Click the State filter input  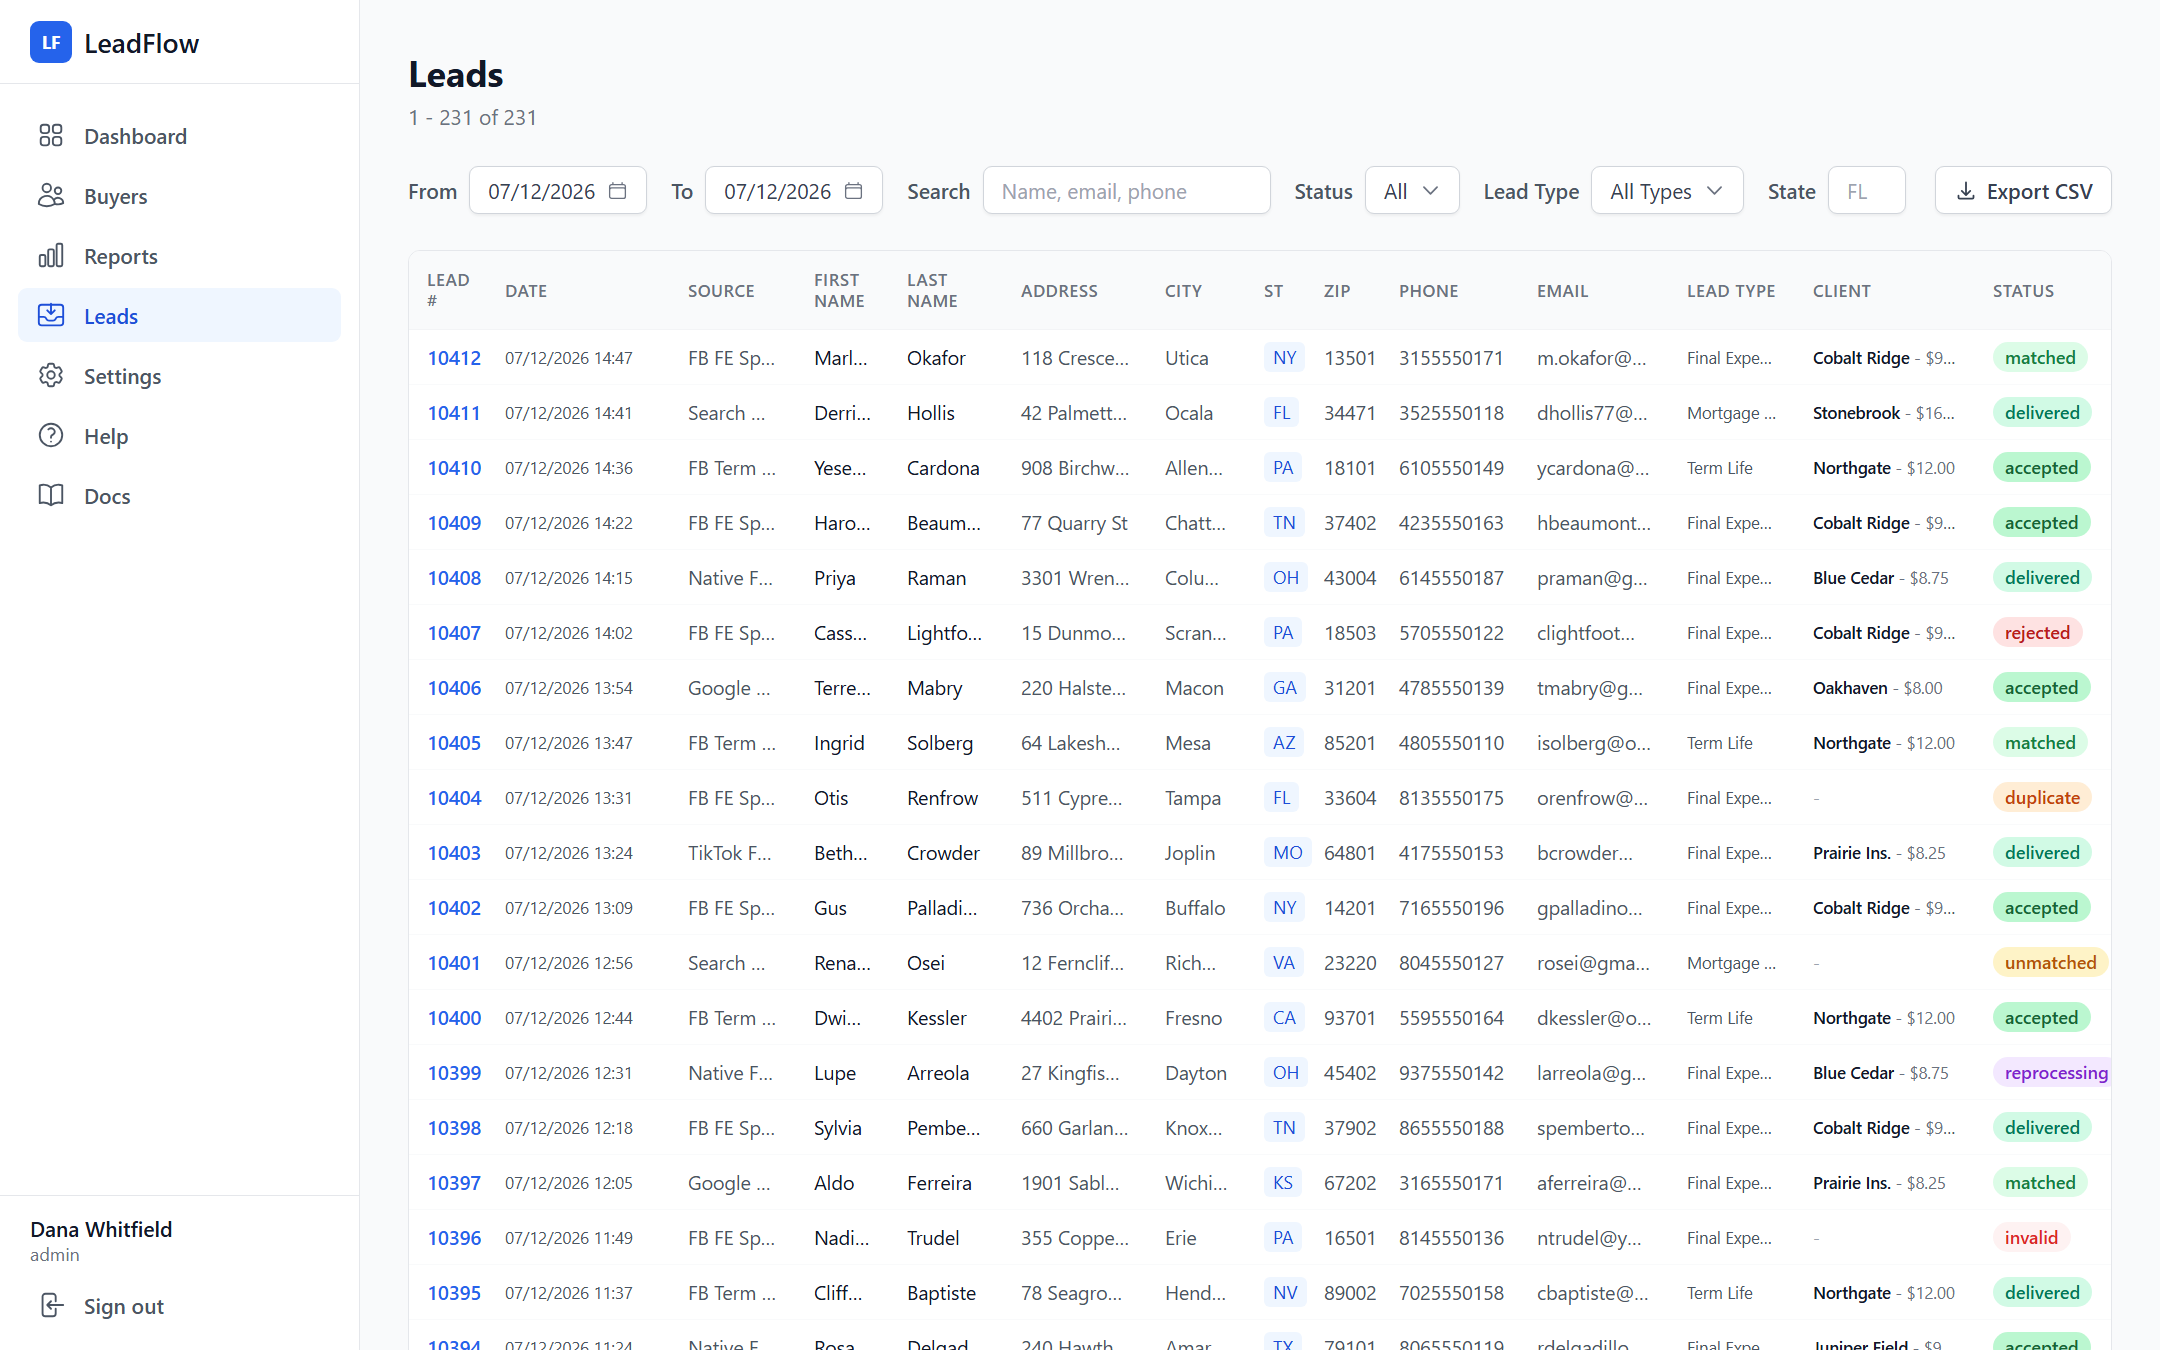click(x=1867, y=190)
